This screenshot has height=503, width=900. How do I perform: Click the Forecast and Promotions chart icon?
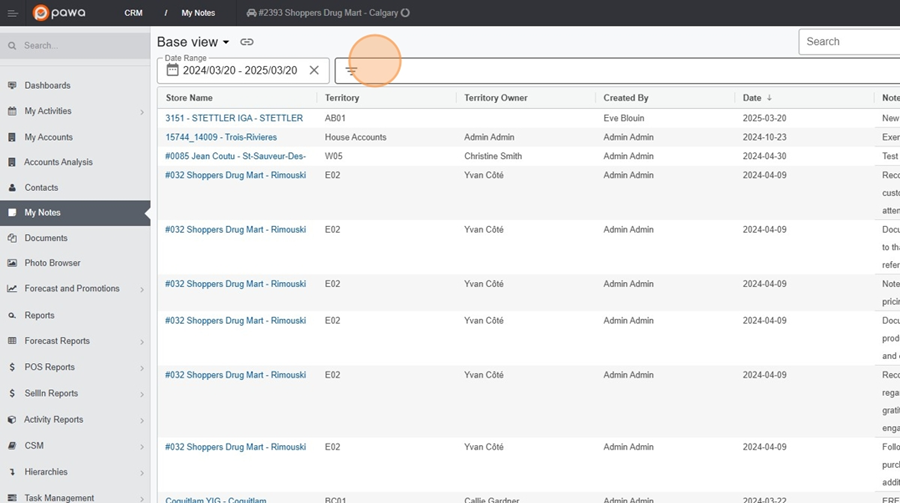tap(12, 289)
